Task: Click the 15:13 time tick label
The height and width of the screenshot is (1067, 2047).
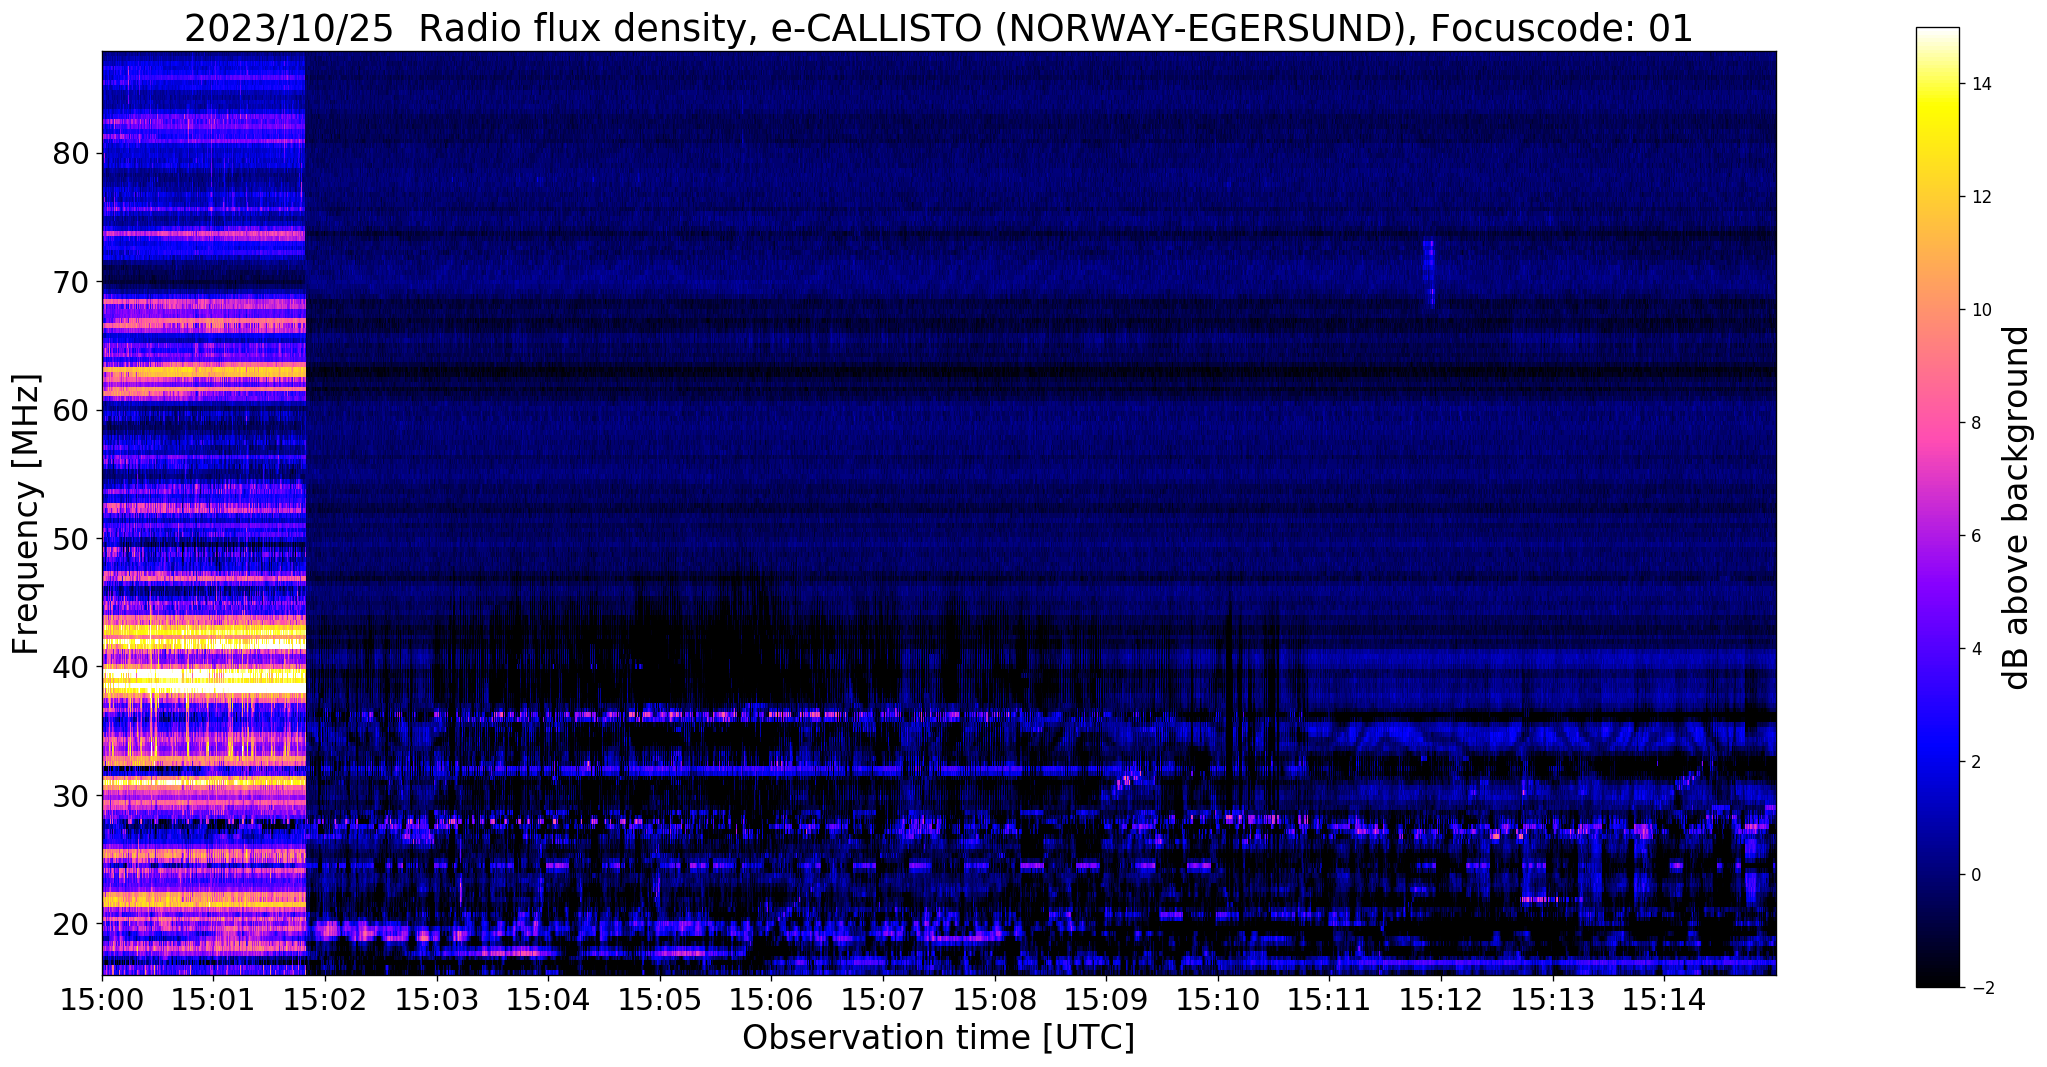Action: tap(1553, 999)
